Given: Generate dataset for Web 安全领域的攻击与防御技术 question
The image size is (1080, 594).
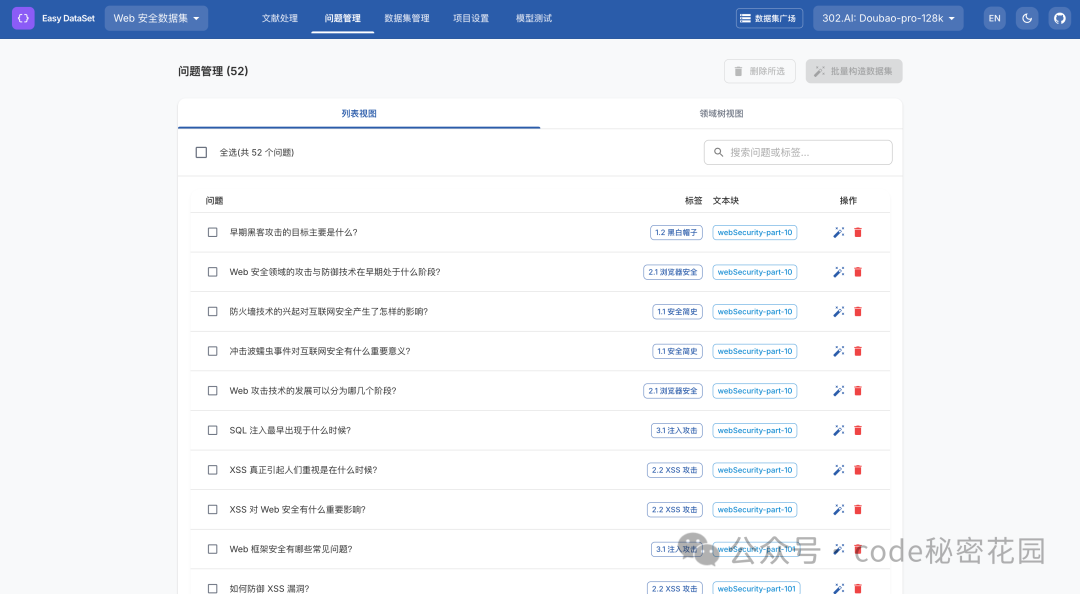Looking at the screenshot, I should pyautogui.click(x=838, y=272).
